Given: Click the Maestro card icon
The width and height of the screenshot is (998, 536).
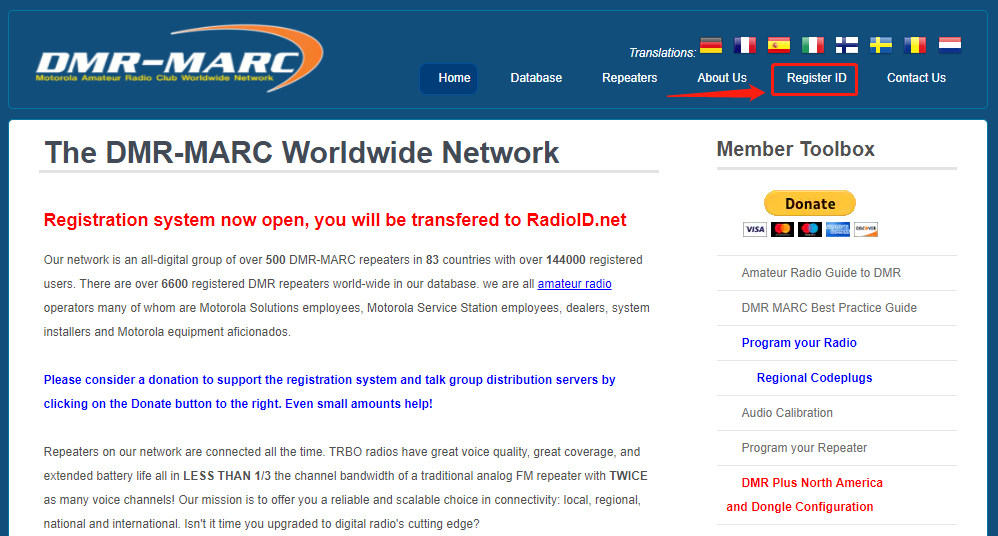Looking at the screenshot, I should tap(810, 229).
